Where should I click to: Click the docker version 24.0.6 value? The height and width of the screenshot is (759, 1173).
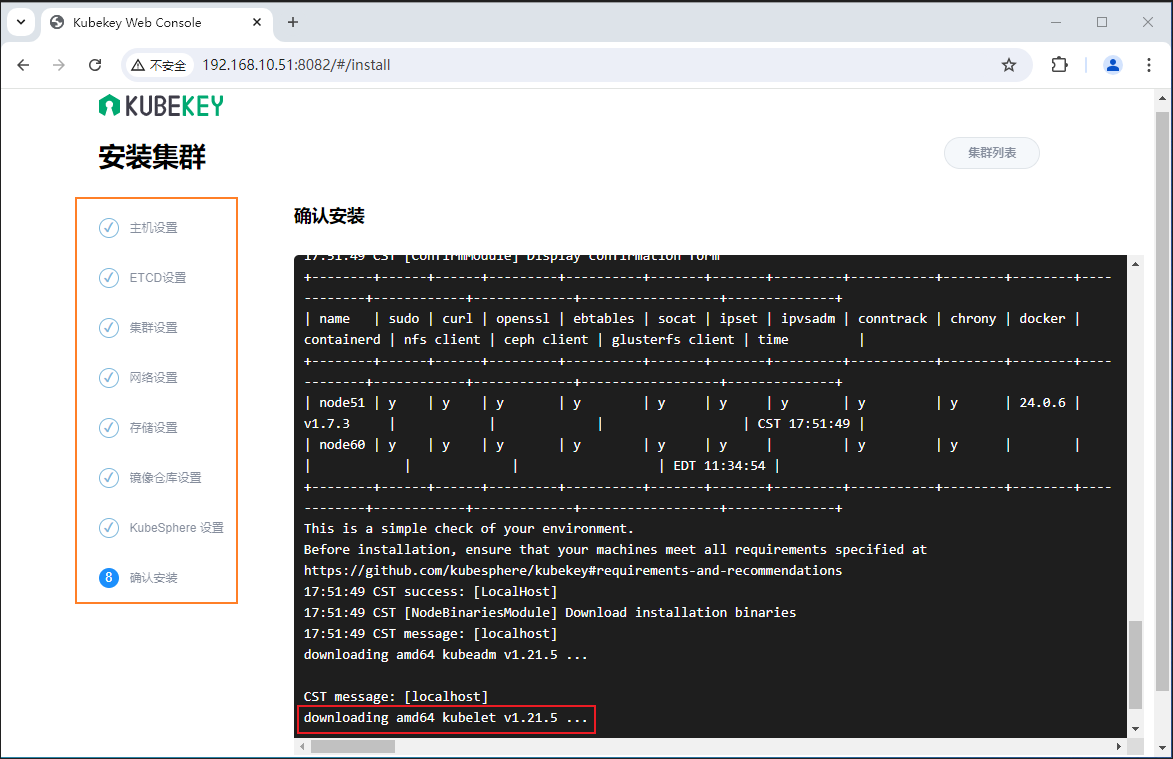click(x=1042, y=403)
